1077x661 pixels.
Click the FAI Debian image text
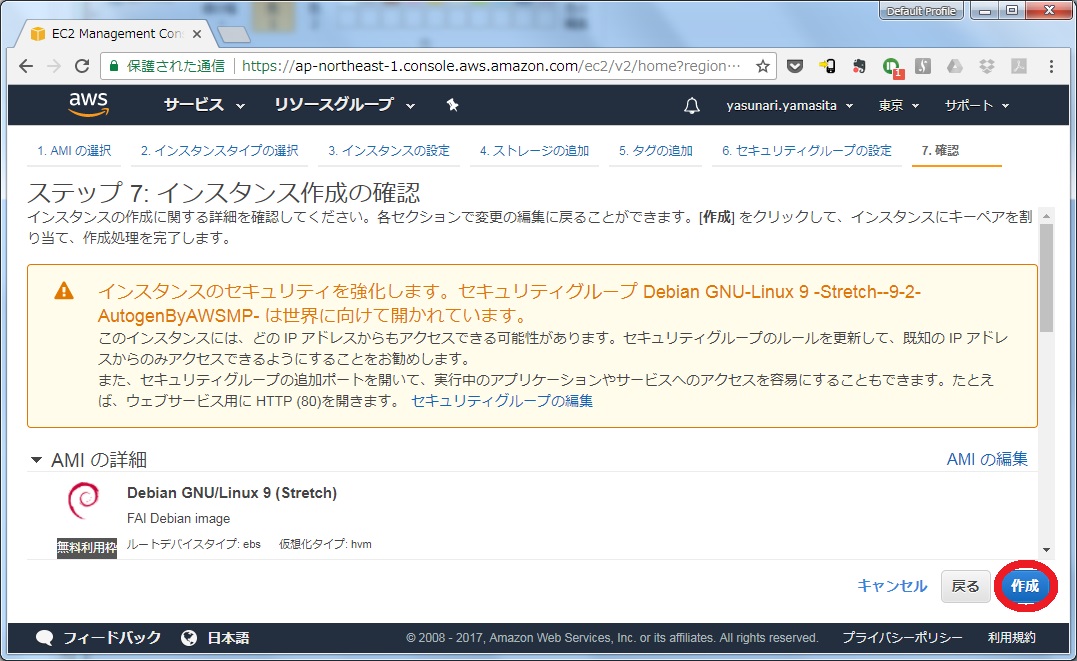pyautogui.click(x=179, y=518)
